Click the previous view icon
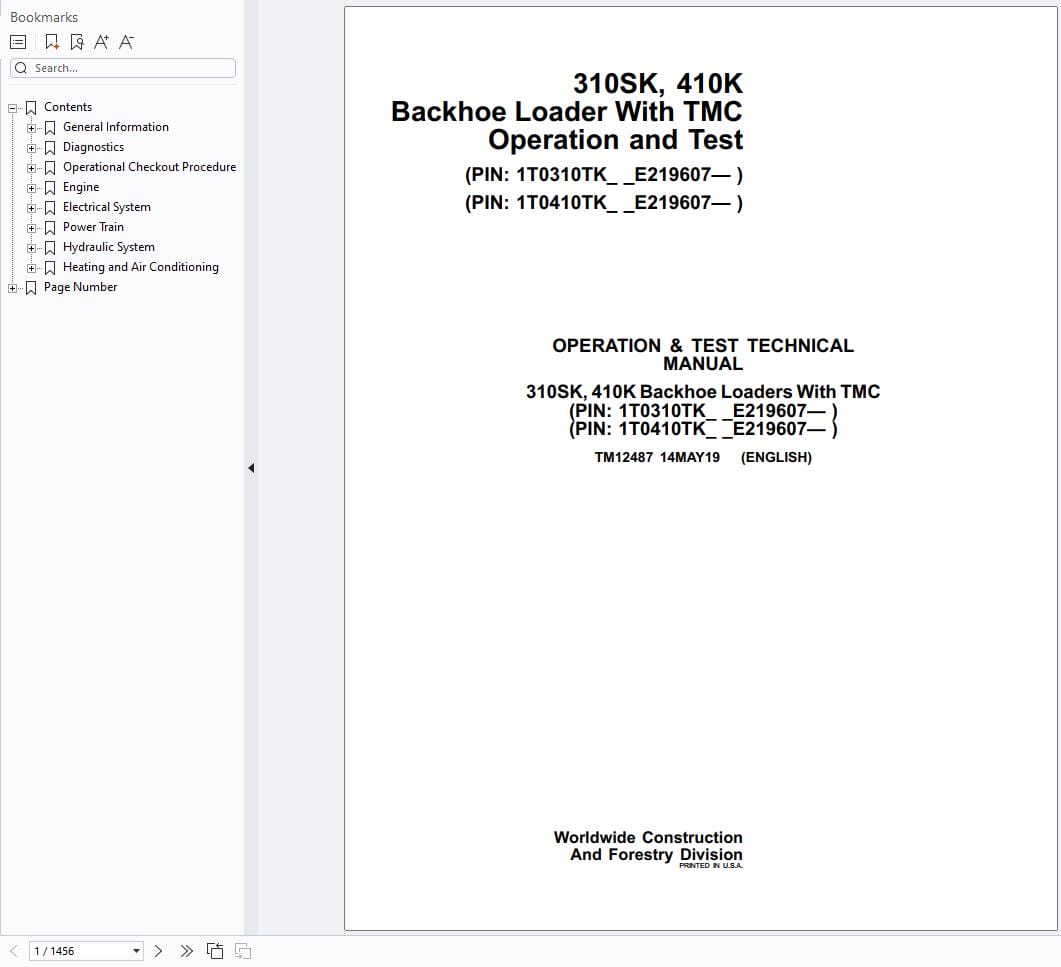 point(215,951)
